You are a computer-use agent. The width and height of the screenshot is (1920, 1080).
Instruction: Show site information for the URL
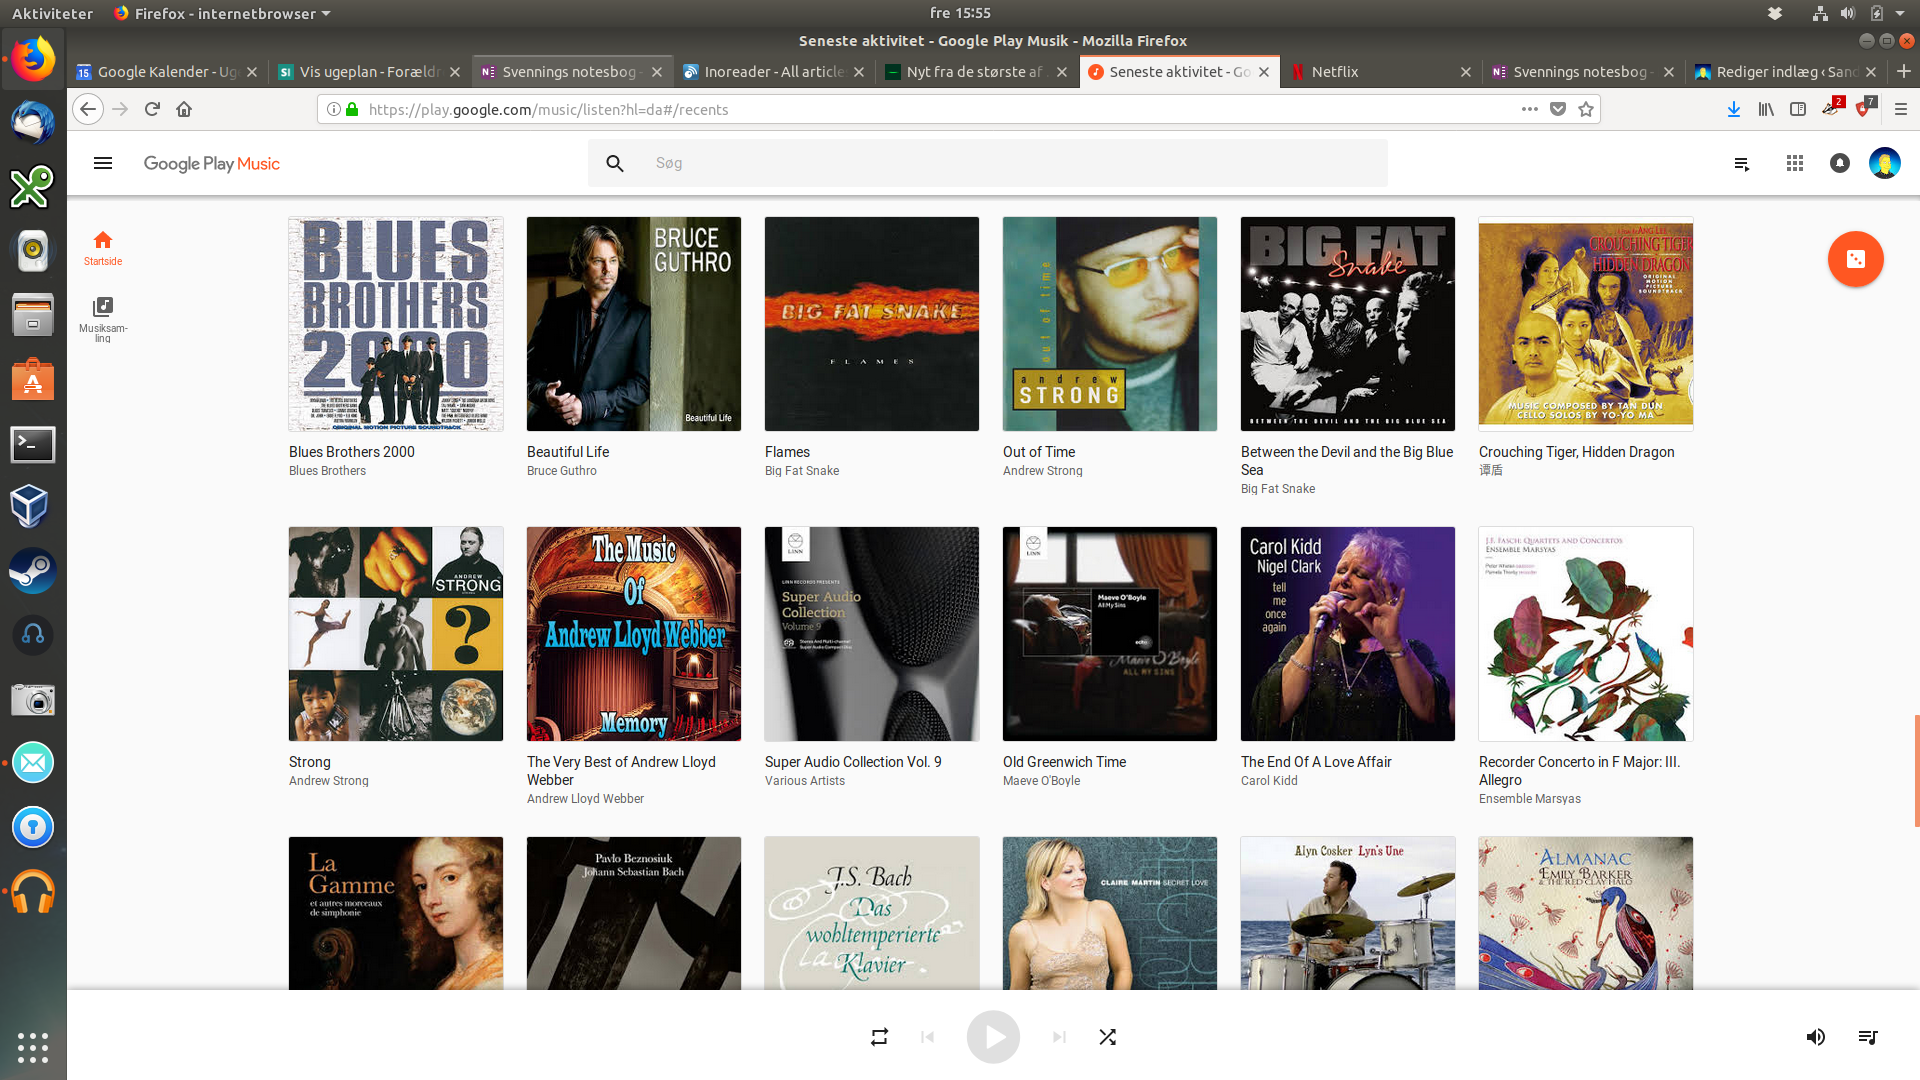(x=334, y=109)
